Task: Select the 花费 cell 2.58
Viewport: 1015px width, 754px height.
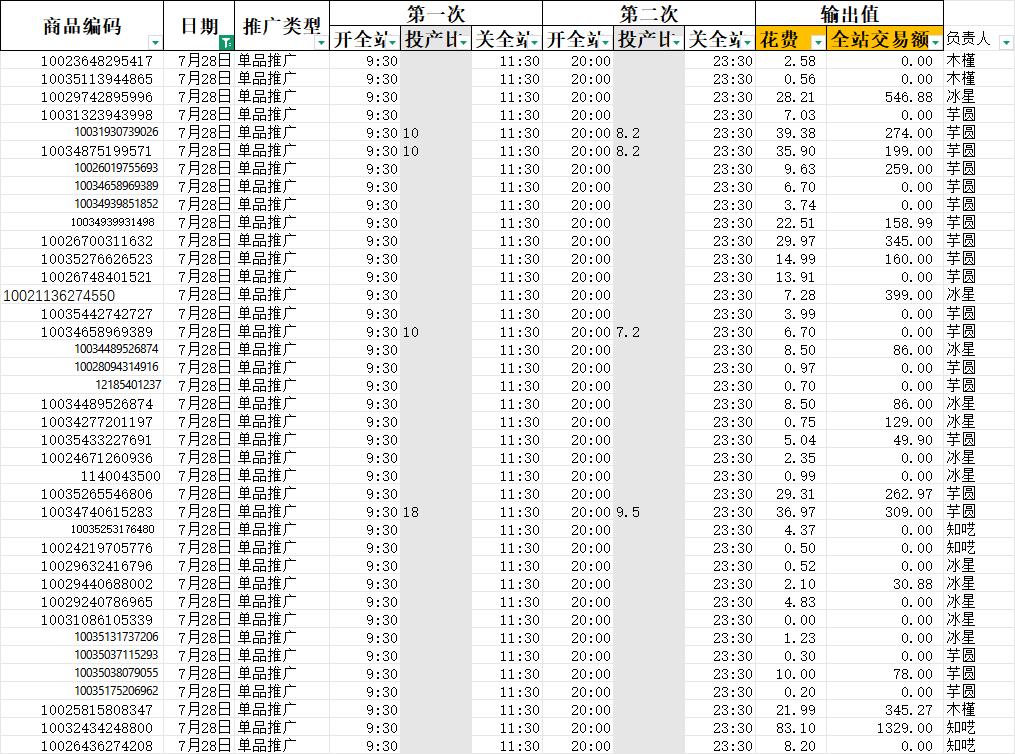Action: (791, 61)
